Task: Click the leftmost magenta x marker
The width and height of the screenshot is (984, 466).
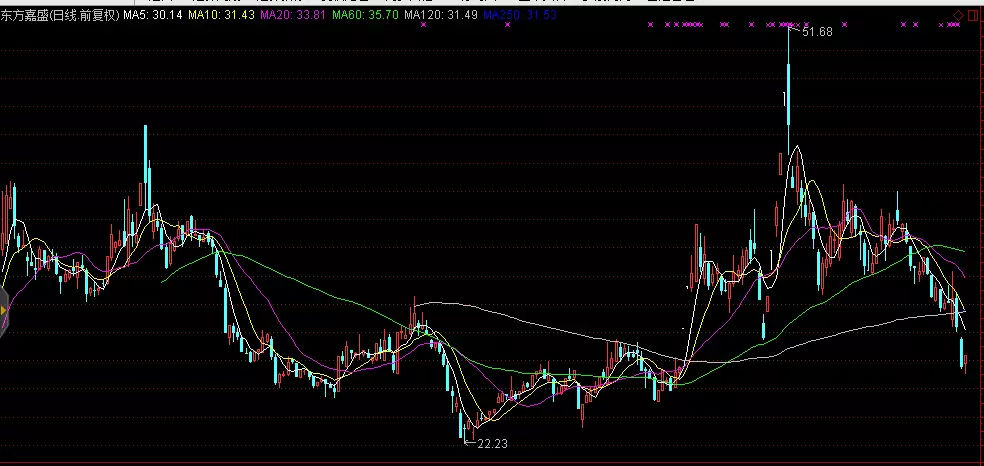Action: click(x=650, y=24)
